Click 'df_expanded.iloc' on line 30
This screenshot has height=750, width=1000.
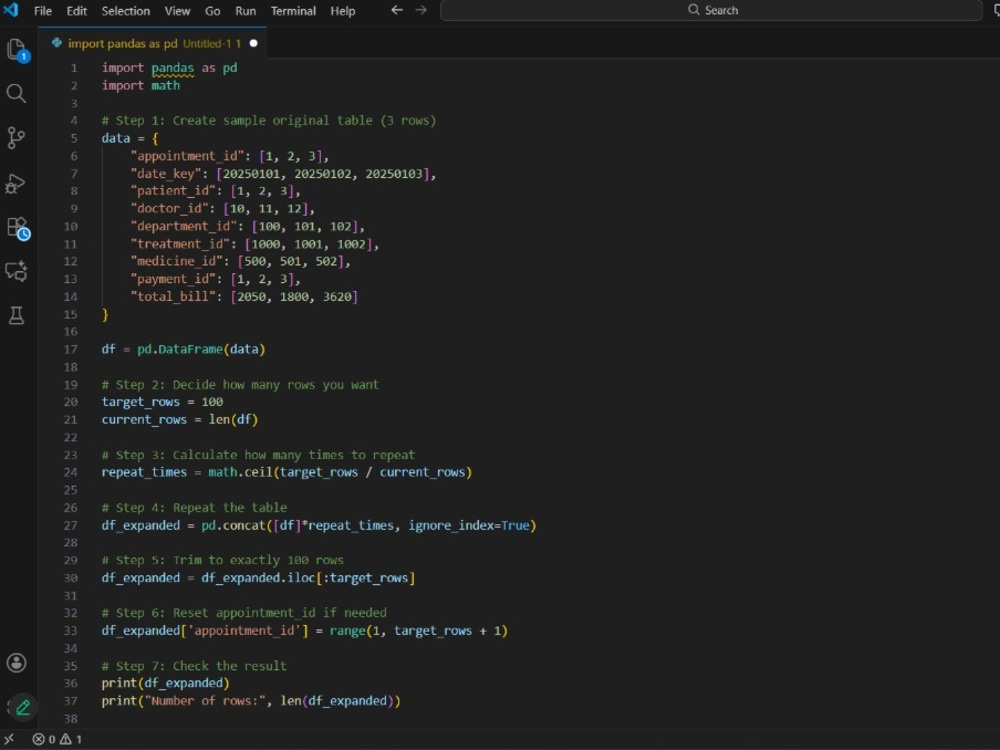point(258,578)
